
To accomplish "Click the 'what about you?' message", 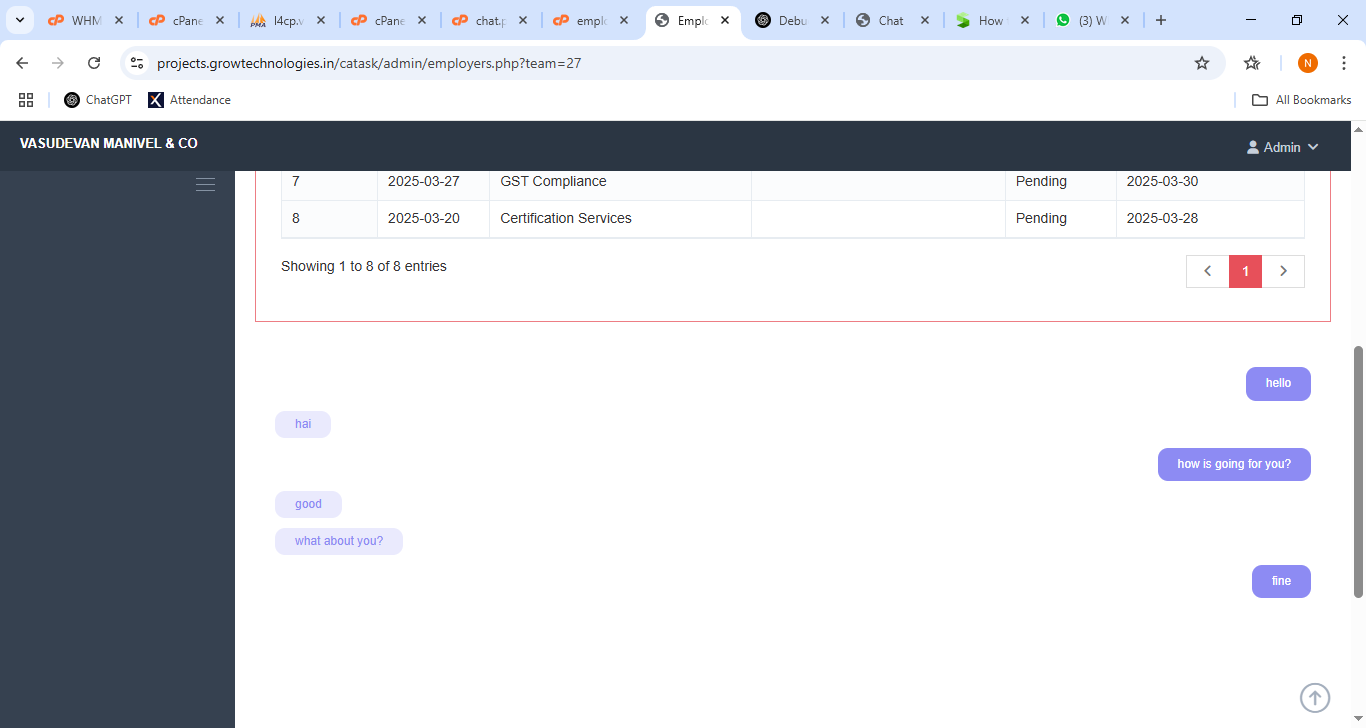I will 339,541.
